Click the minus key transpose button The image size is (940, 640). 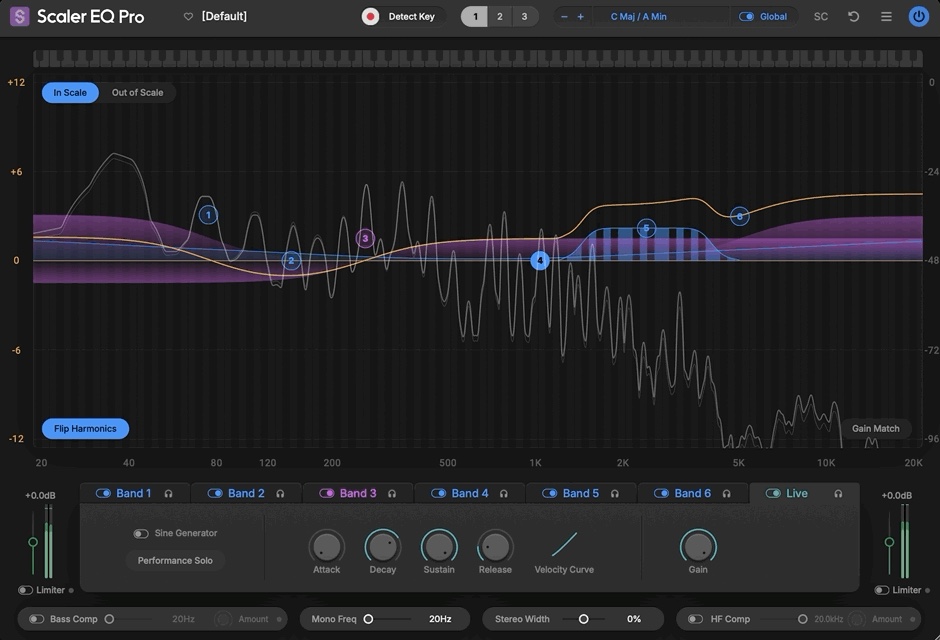564,17
